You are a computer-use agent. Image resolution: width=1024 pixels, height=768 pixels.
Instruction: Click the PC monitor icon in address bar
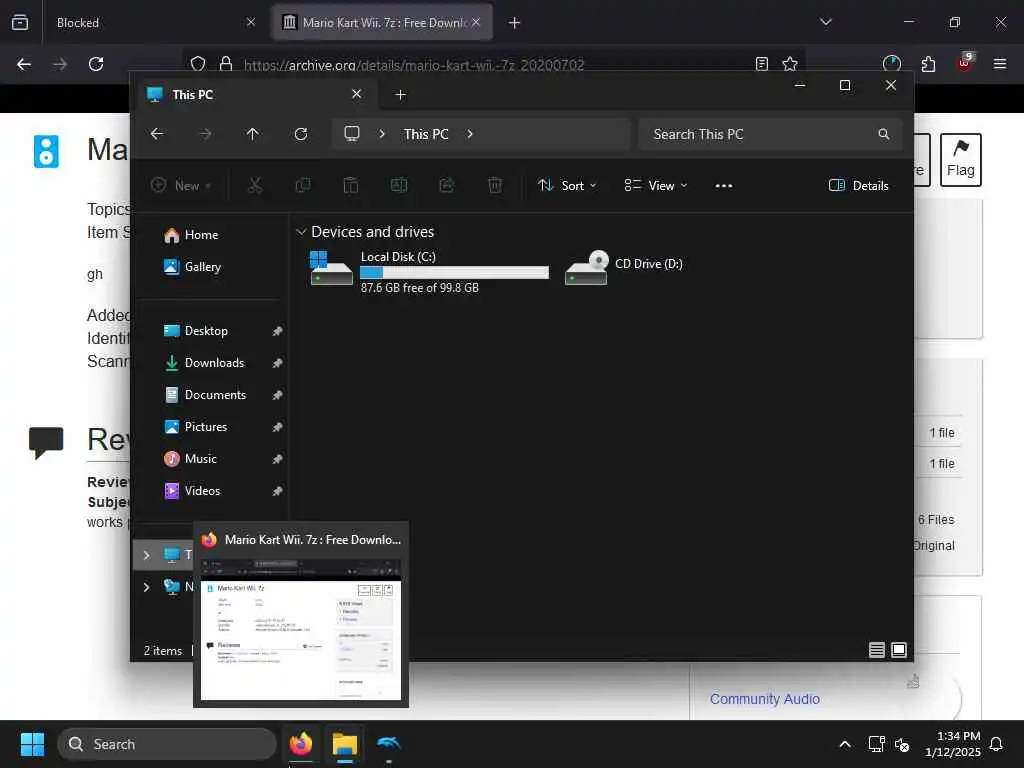(352, 134)
